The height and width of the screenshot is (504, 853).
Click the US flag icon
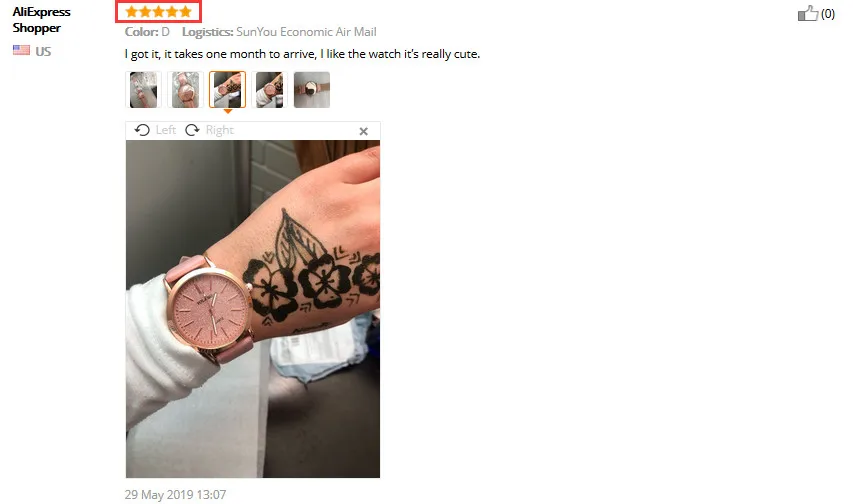click(x=21, y=51)
